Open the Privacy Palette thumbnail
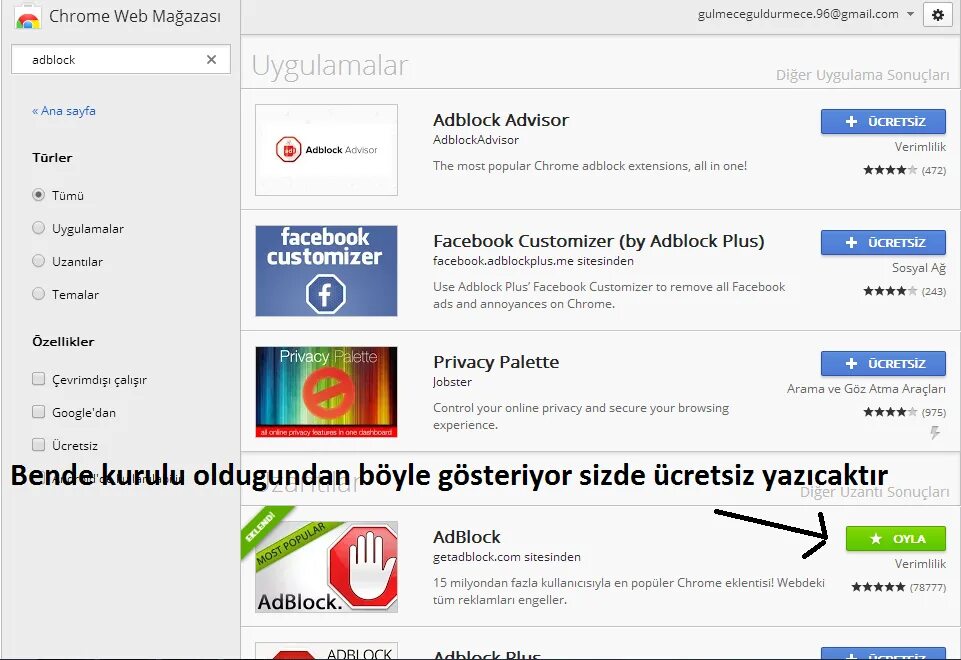The image size is (961, 660). pyautogui.click(x=326, y=392)
